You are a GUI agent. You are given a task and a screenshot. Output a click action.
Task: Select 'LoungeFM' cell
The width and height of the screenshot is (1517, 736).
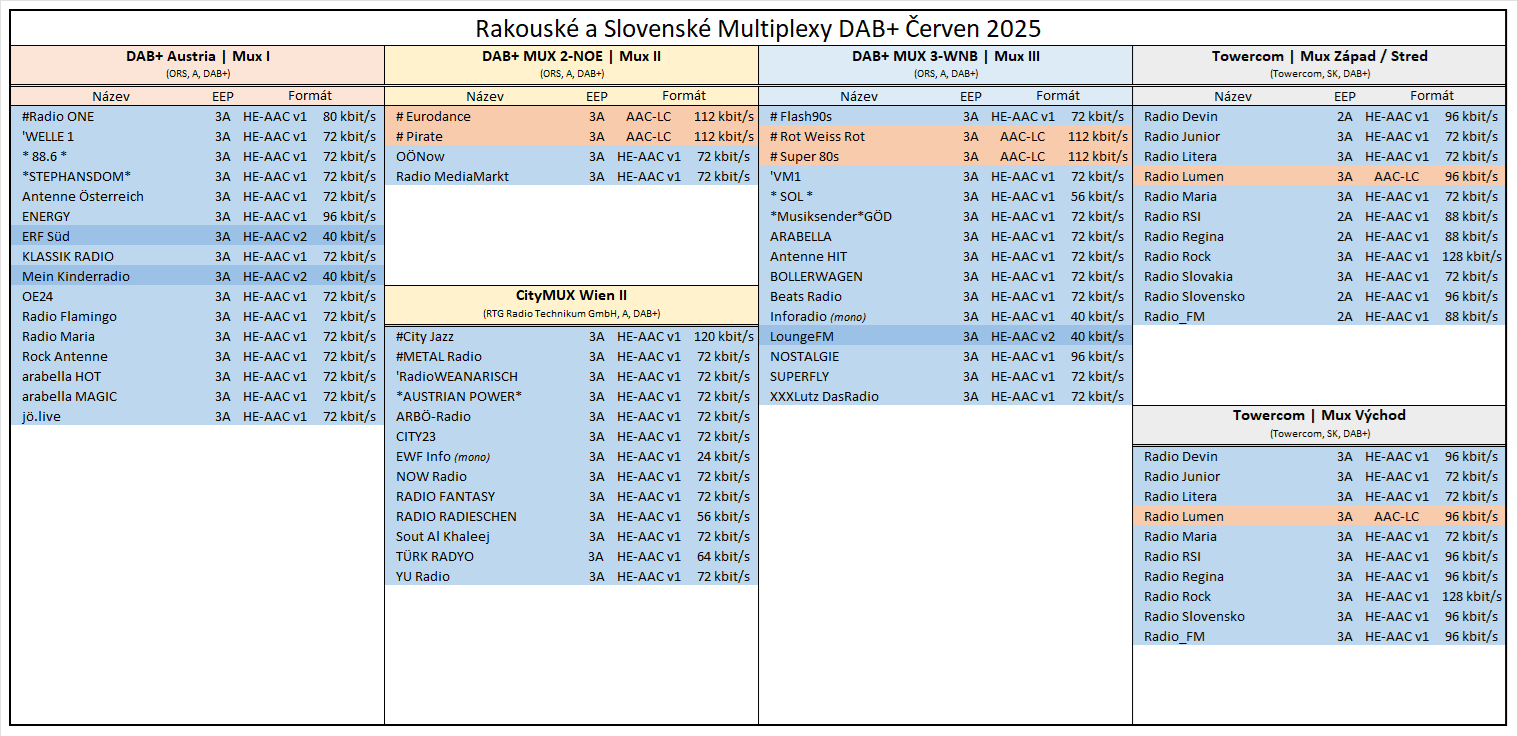click(x=801, y=336)
